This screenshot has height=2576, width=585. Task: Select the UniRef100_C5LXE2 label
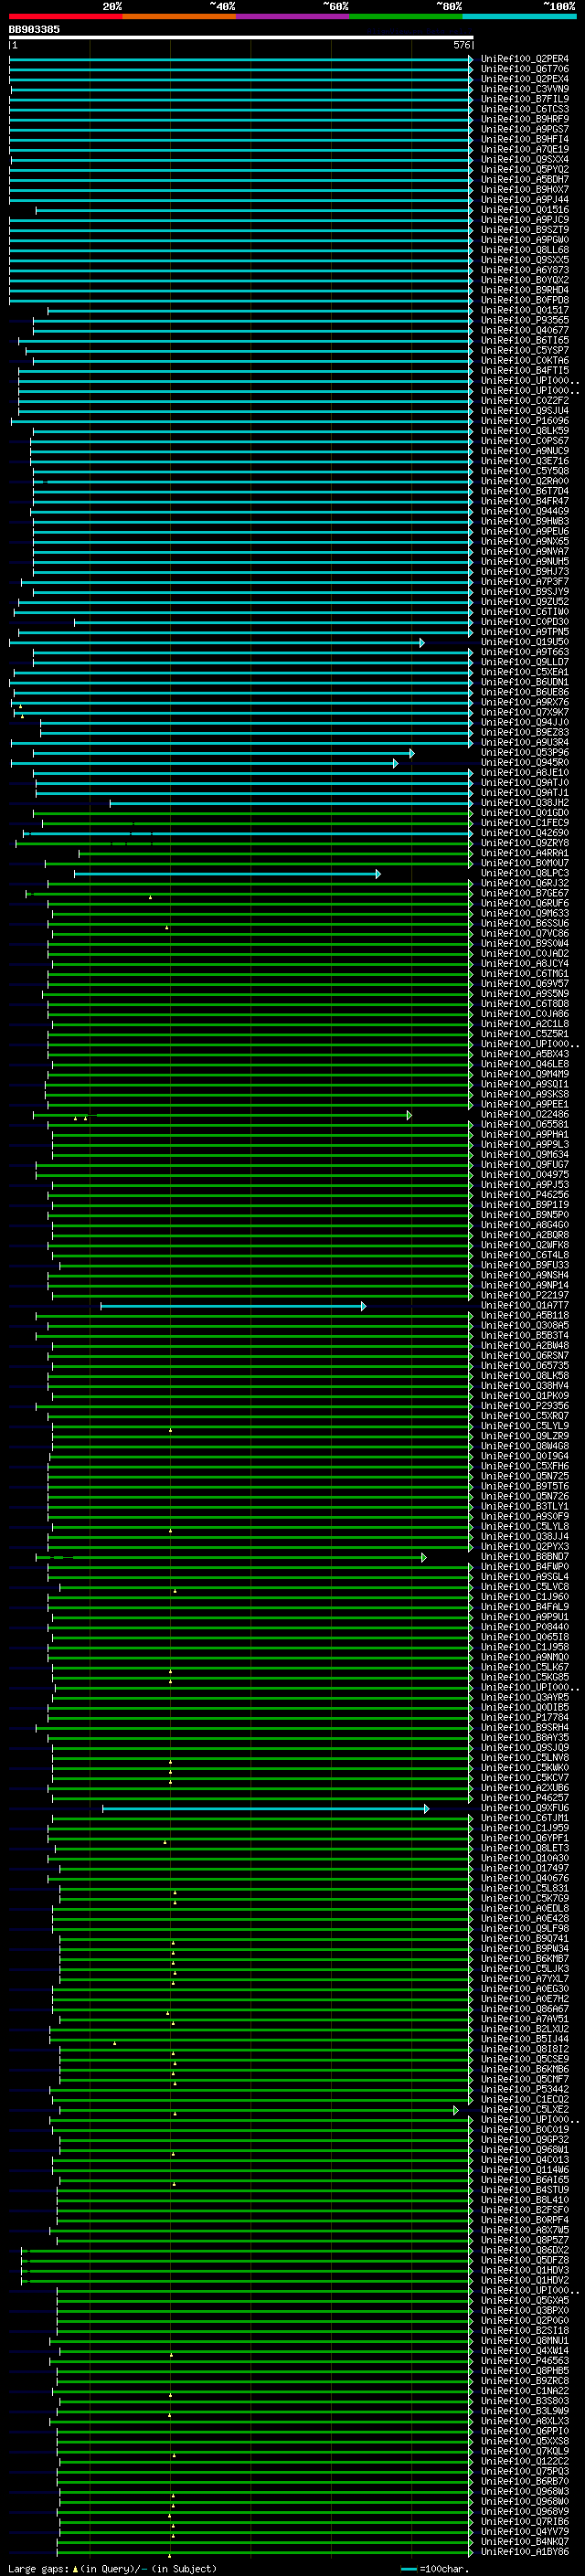pyautogui.click(x=524, y=2110)
